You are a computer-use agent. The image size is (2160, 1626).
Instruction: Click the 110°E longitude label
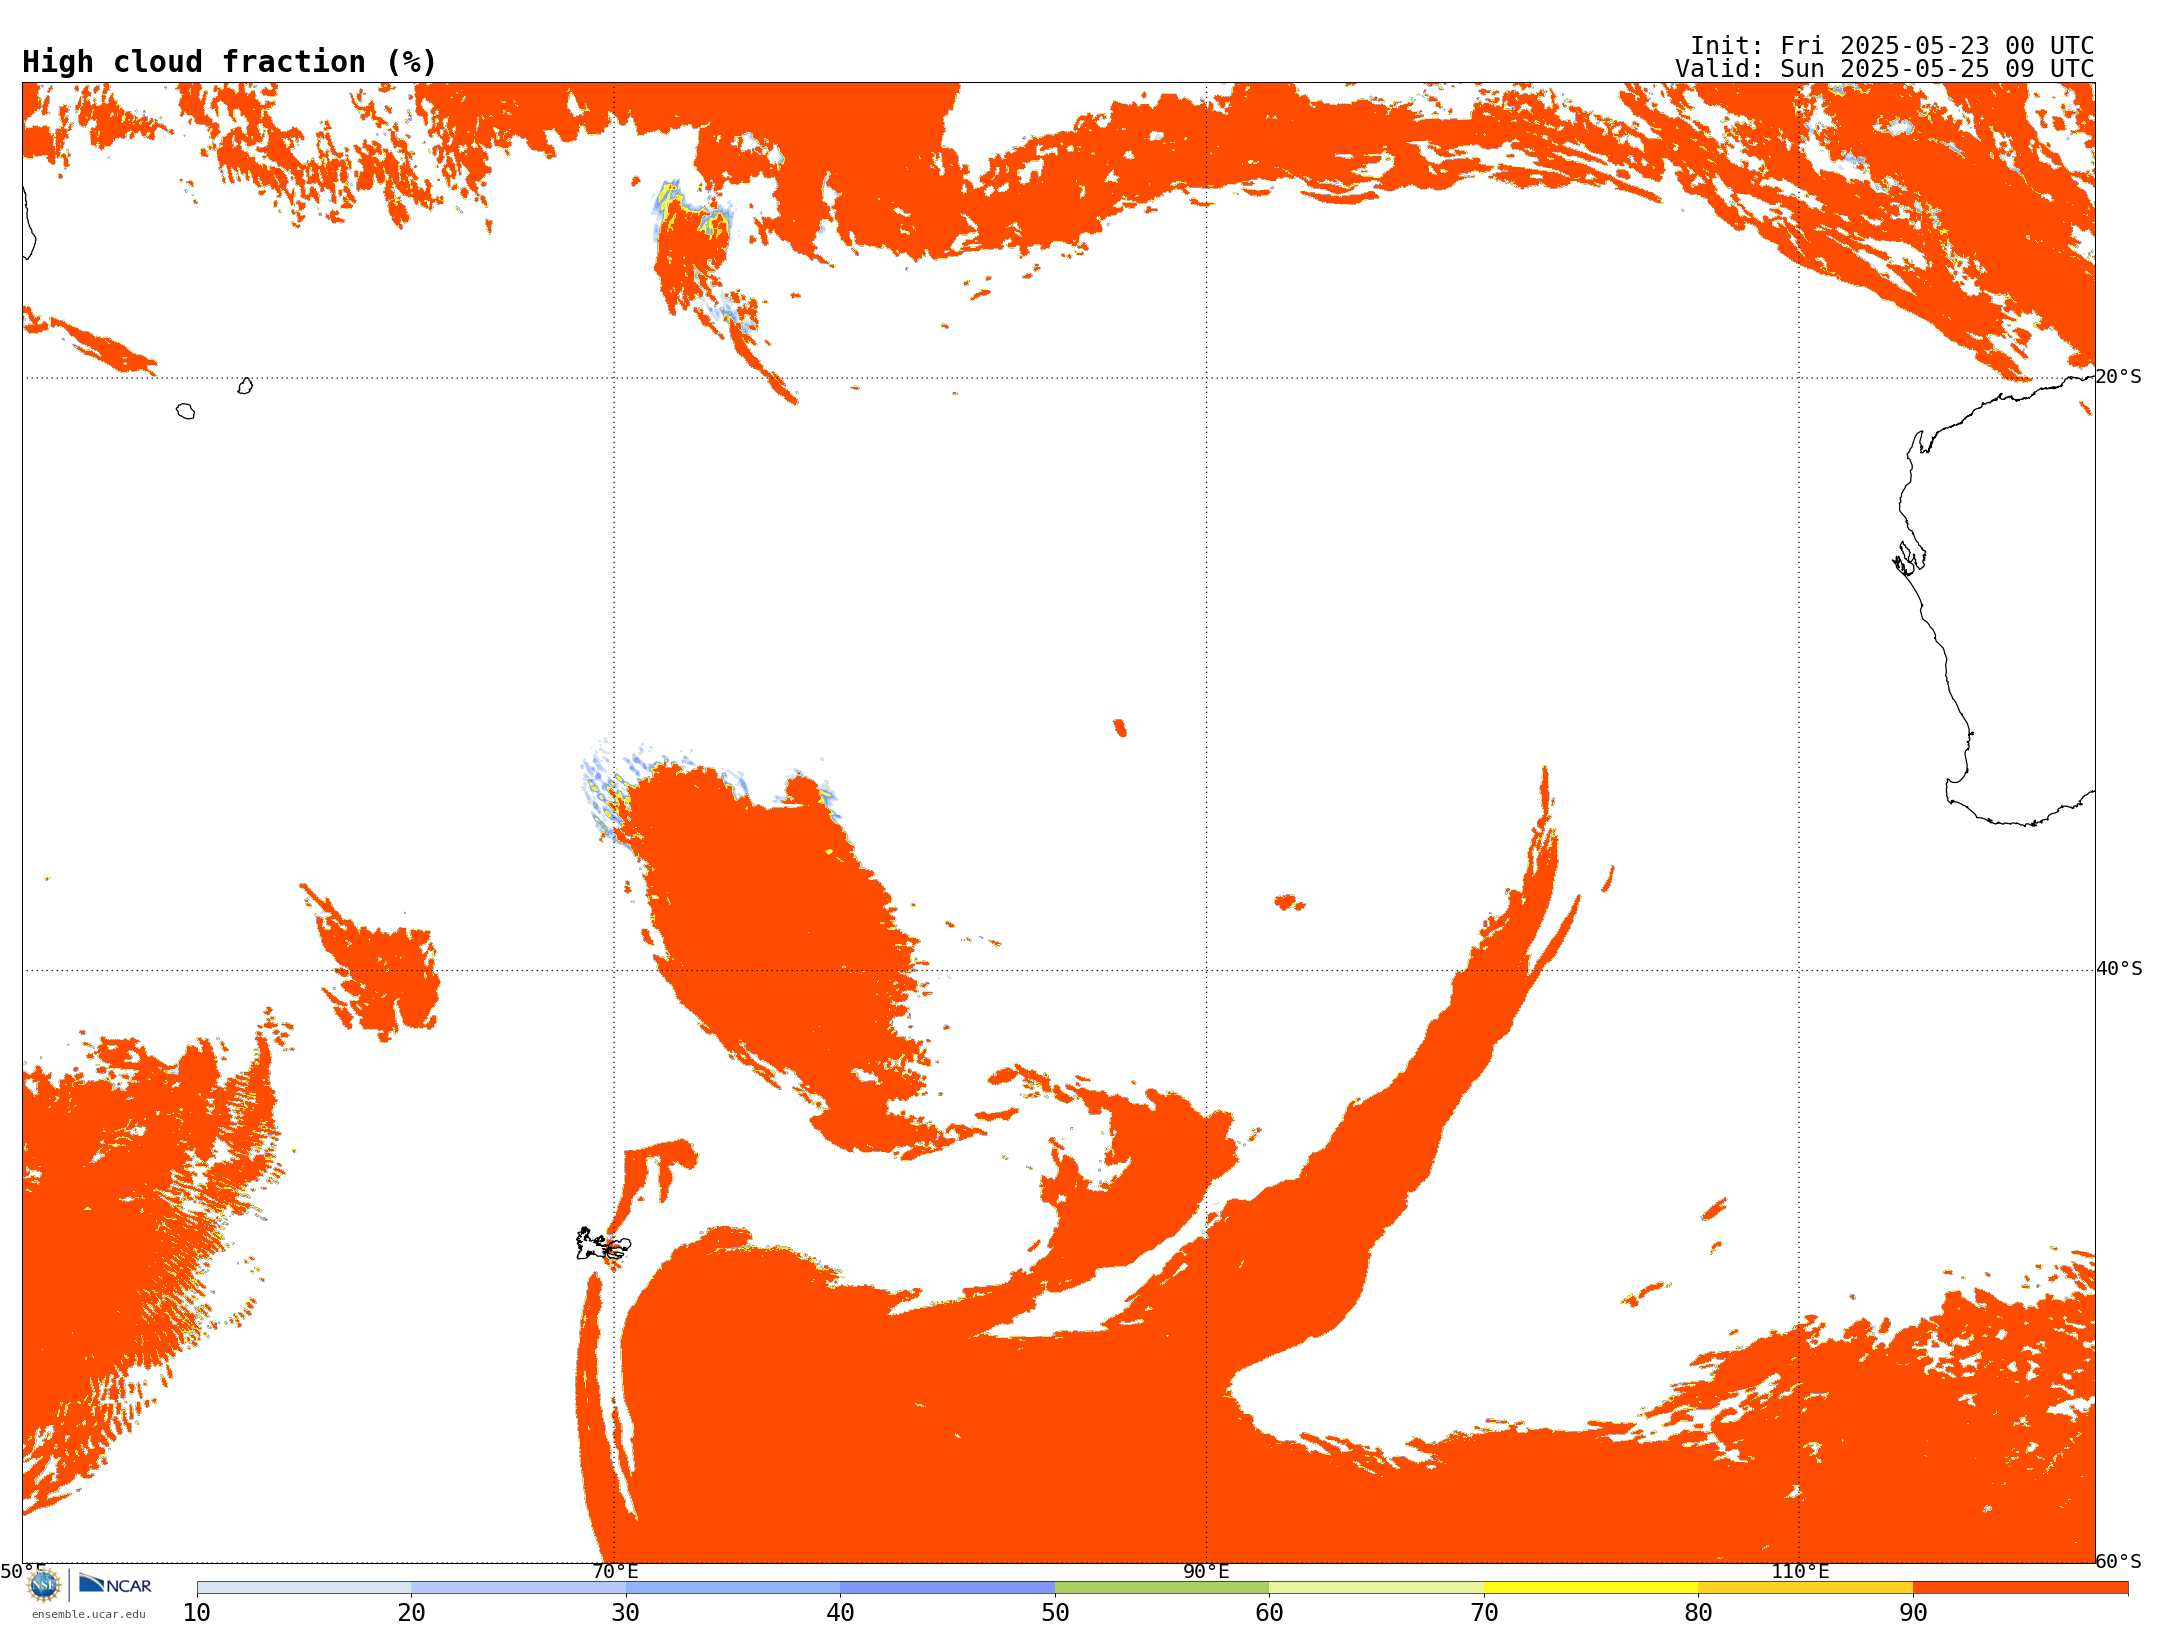[1800, 1572]
